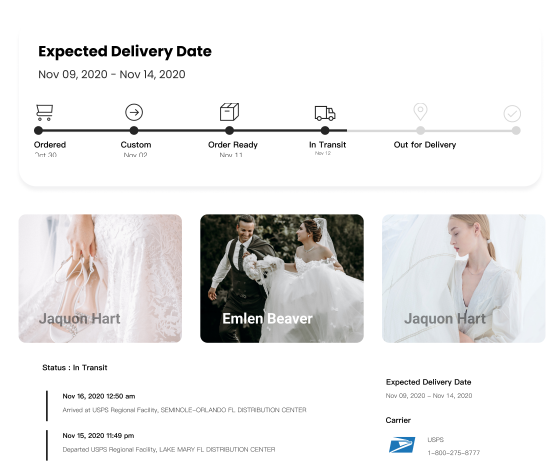Click the delivery truck In Transit icon
The height and width of the screenshot is (474, 560).
[x=325, y=113]
